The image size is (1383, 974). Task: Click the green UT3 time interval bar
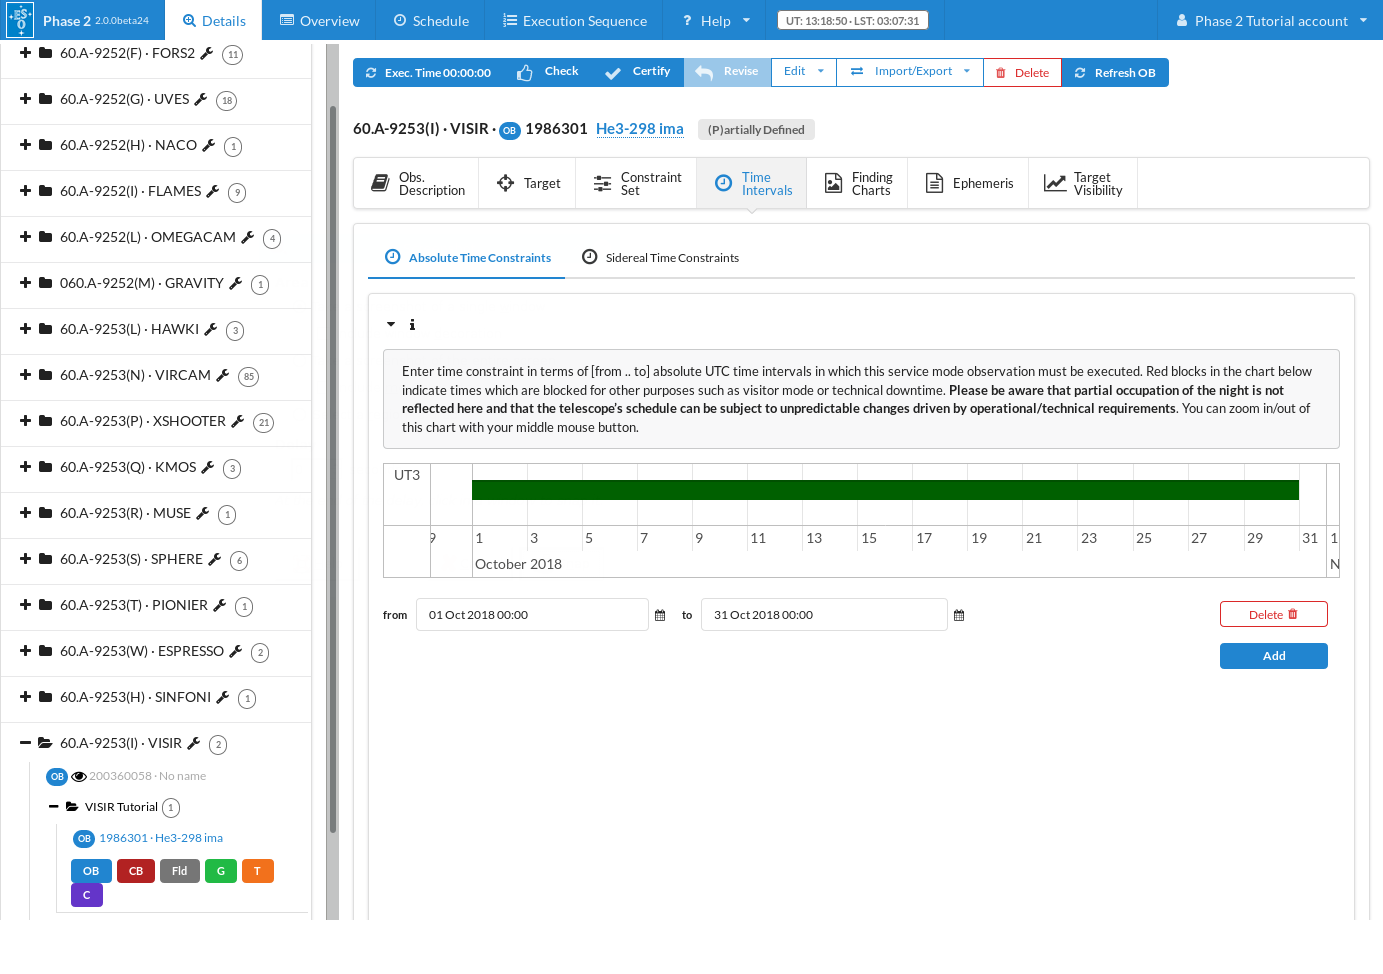pos(884,490)
